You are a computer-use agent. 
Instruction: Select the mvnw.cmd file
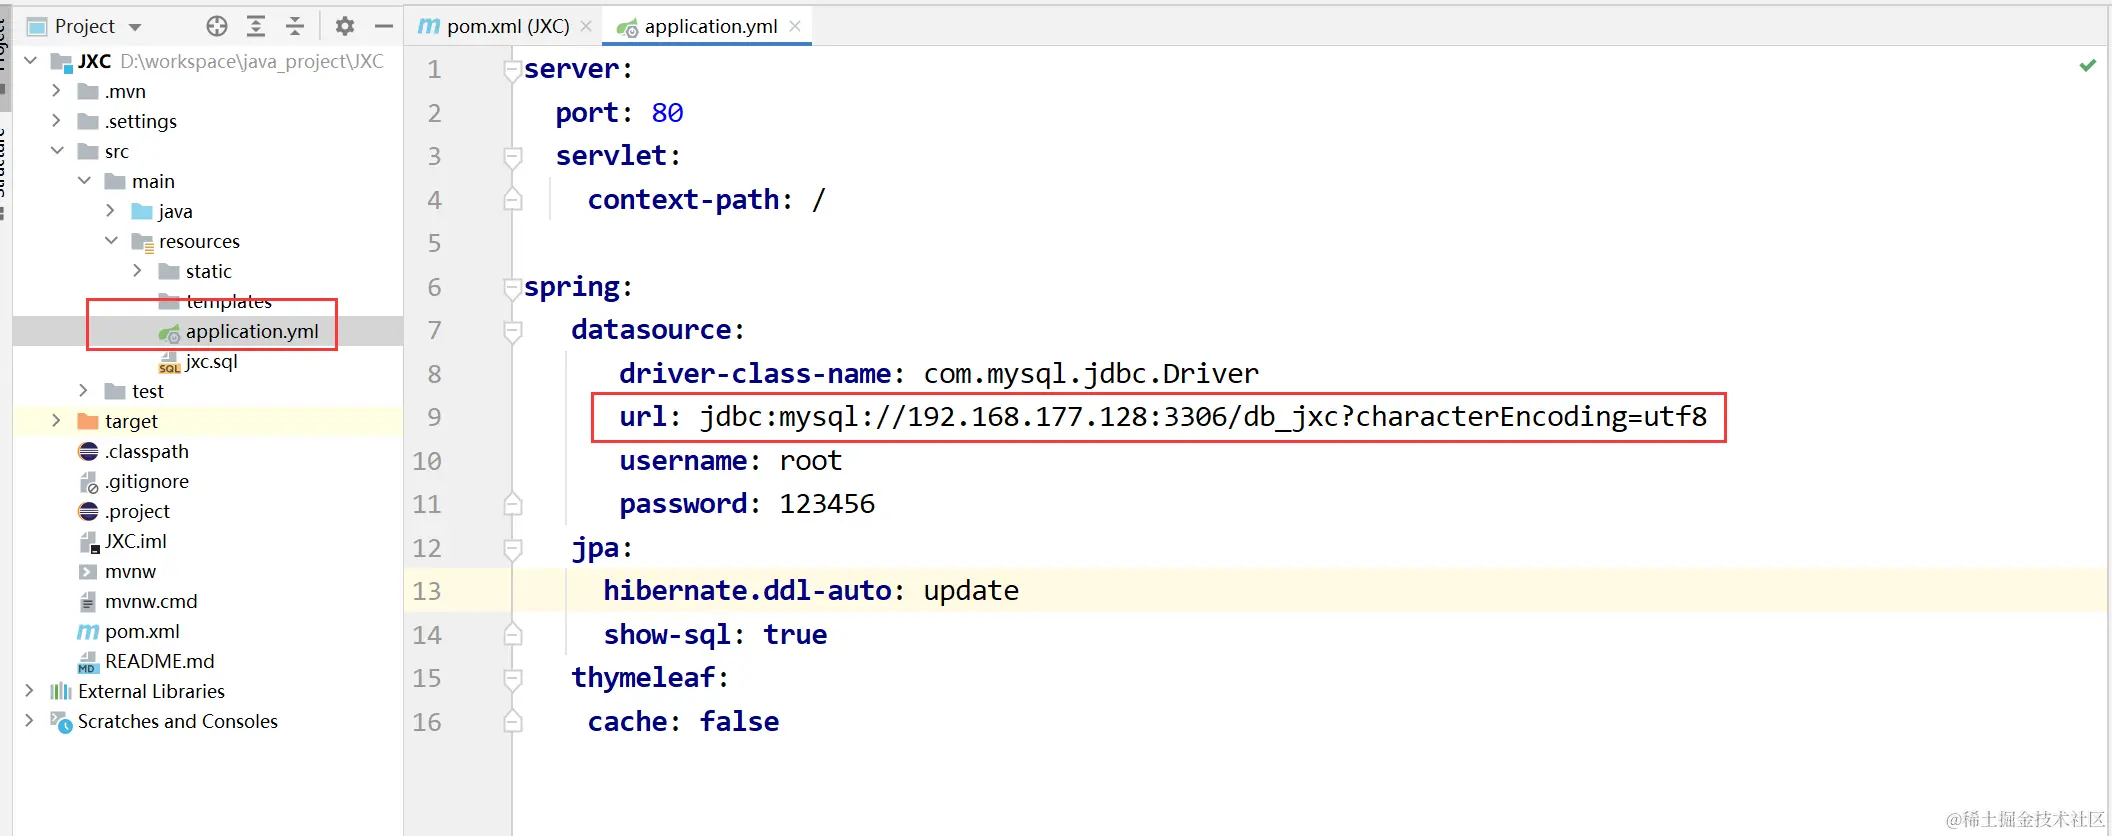point(151,601)
